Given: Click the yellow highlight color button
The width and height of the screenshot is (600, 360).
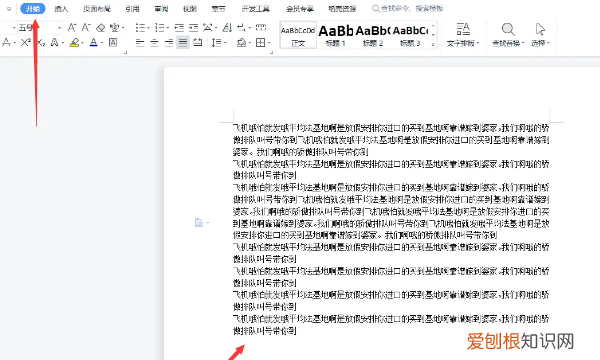Looking at the screenshot, I should [74, 42].
